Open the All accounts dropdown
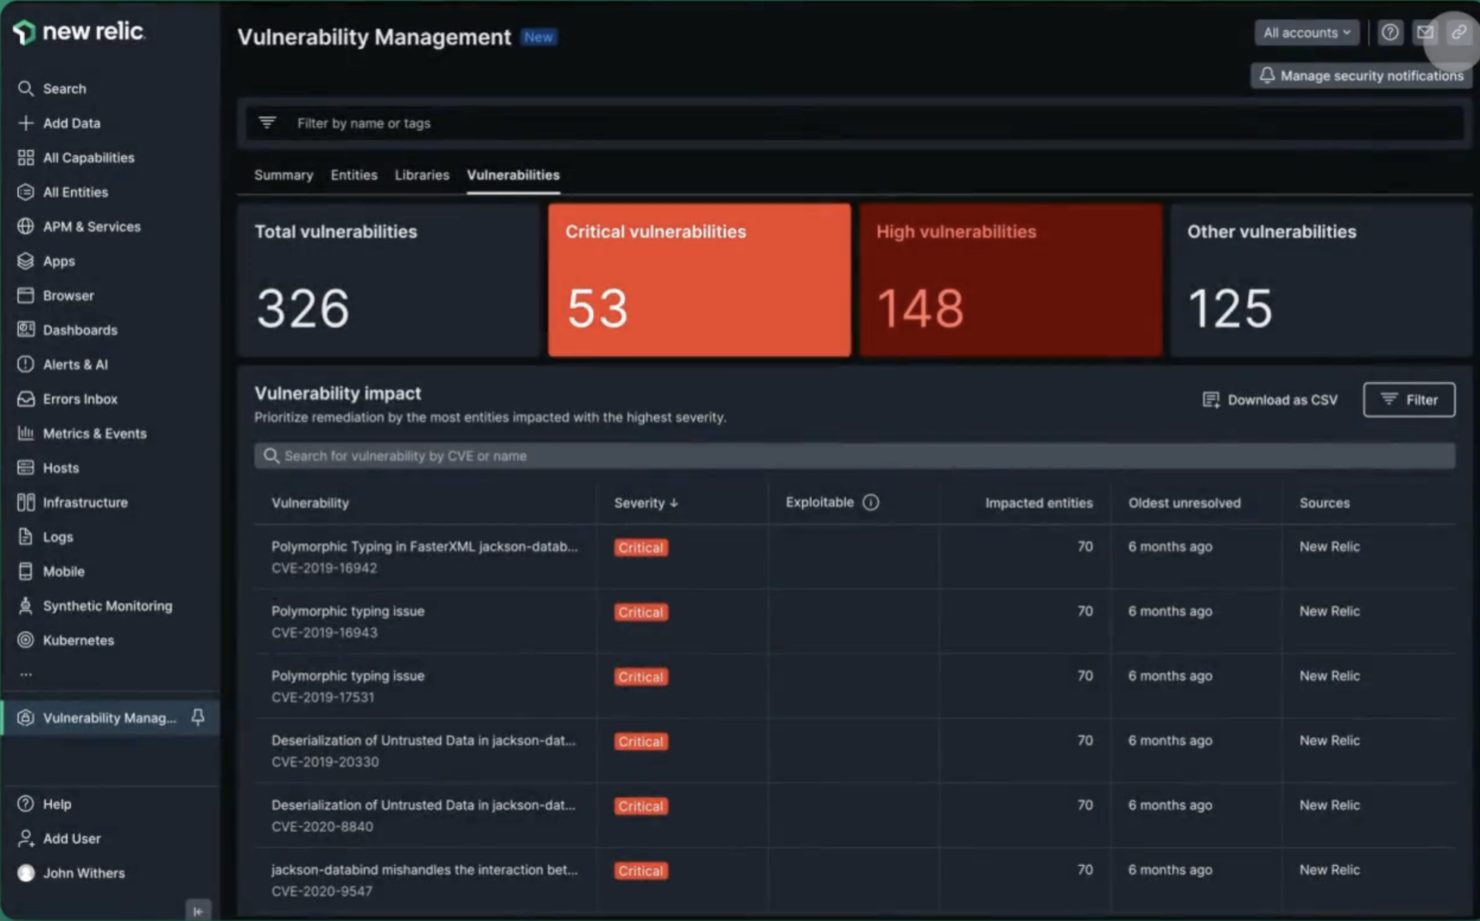 point(1306,32)
